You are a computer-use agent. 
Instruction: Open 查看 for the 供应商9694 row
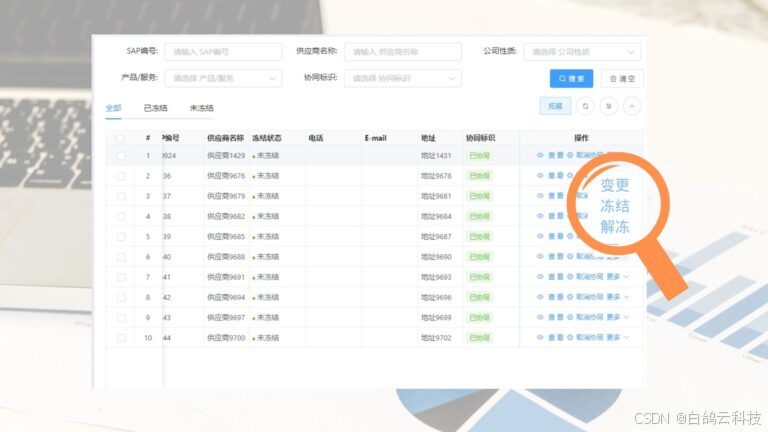(555, 297)
